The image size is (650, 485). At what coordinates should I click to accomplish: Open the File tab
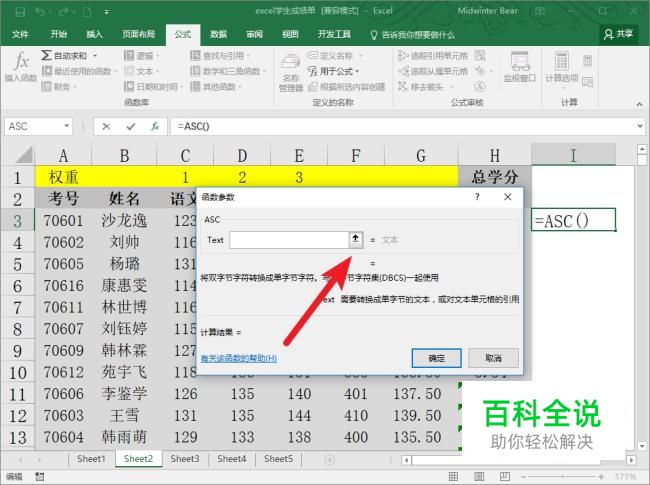pyautogui.click(x=20, y=34)
